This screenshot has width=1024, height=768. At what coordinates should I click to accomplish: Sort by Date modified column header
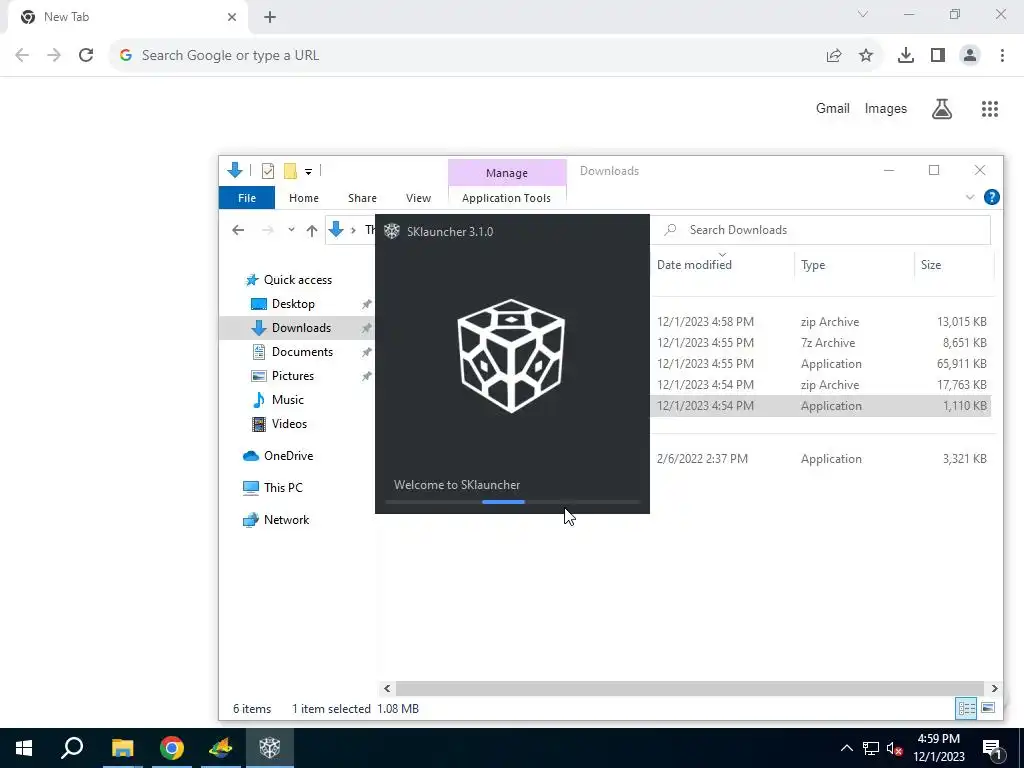pyautogui.click(x=694, y=264)
